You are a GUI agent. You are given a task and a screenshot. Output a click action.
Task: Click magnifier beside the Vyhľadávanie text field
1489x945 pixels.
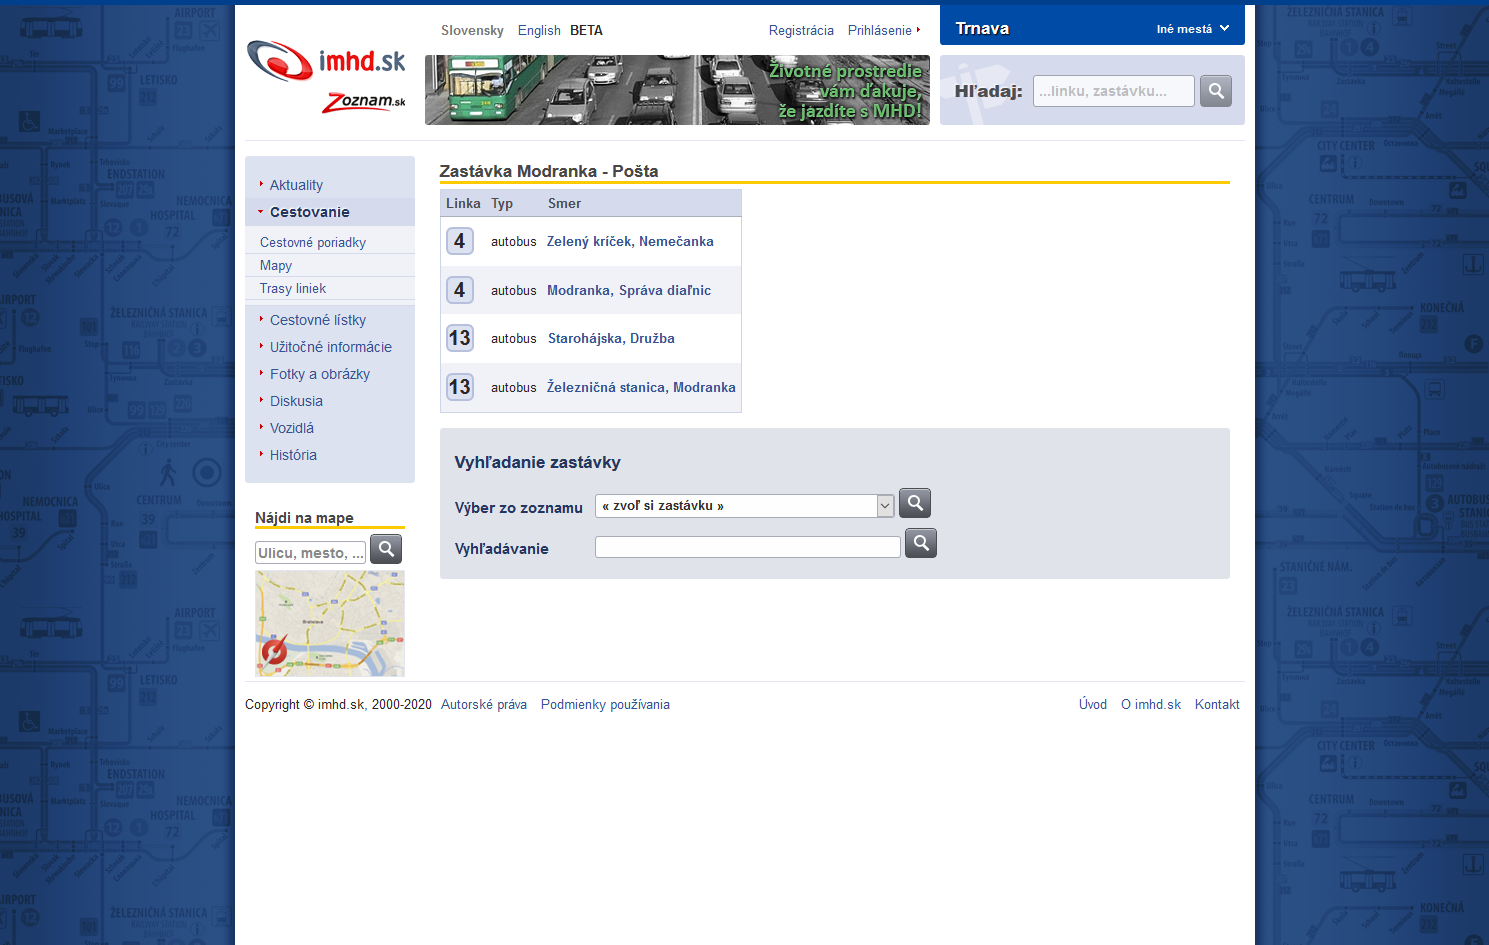[x=920, y=543]
